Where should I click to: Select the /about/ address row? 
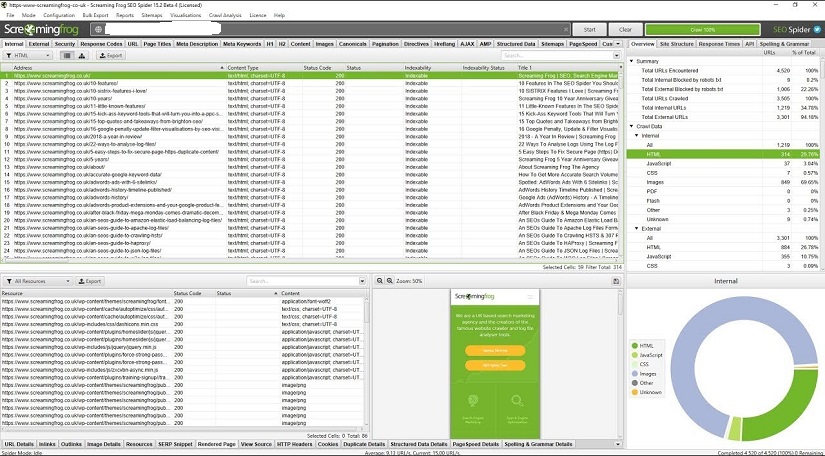click(310, 167)
